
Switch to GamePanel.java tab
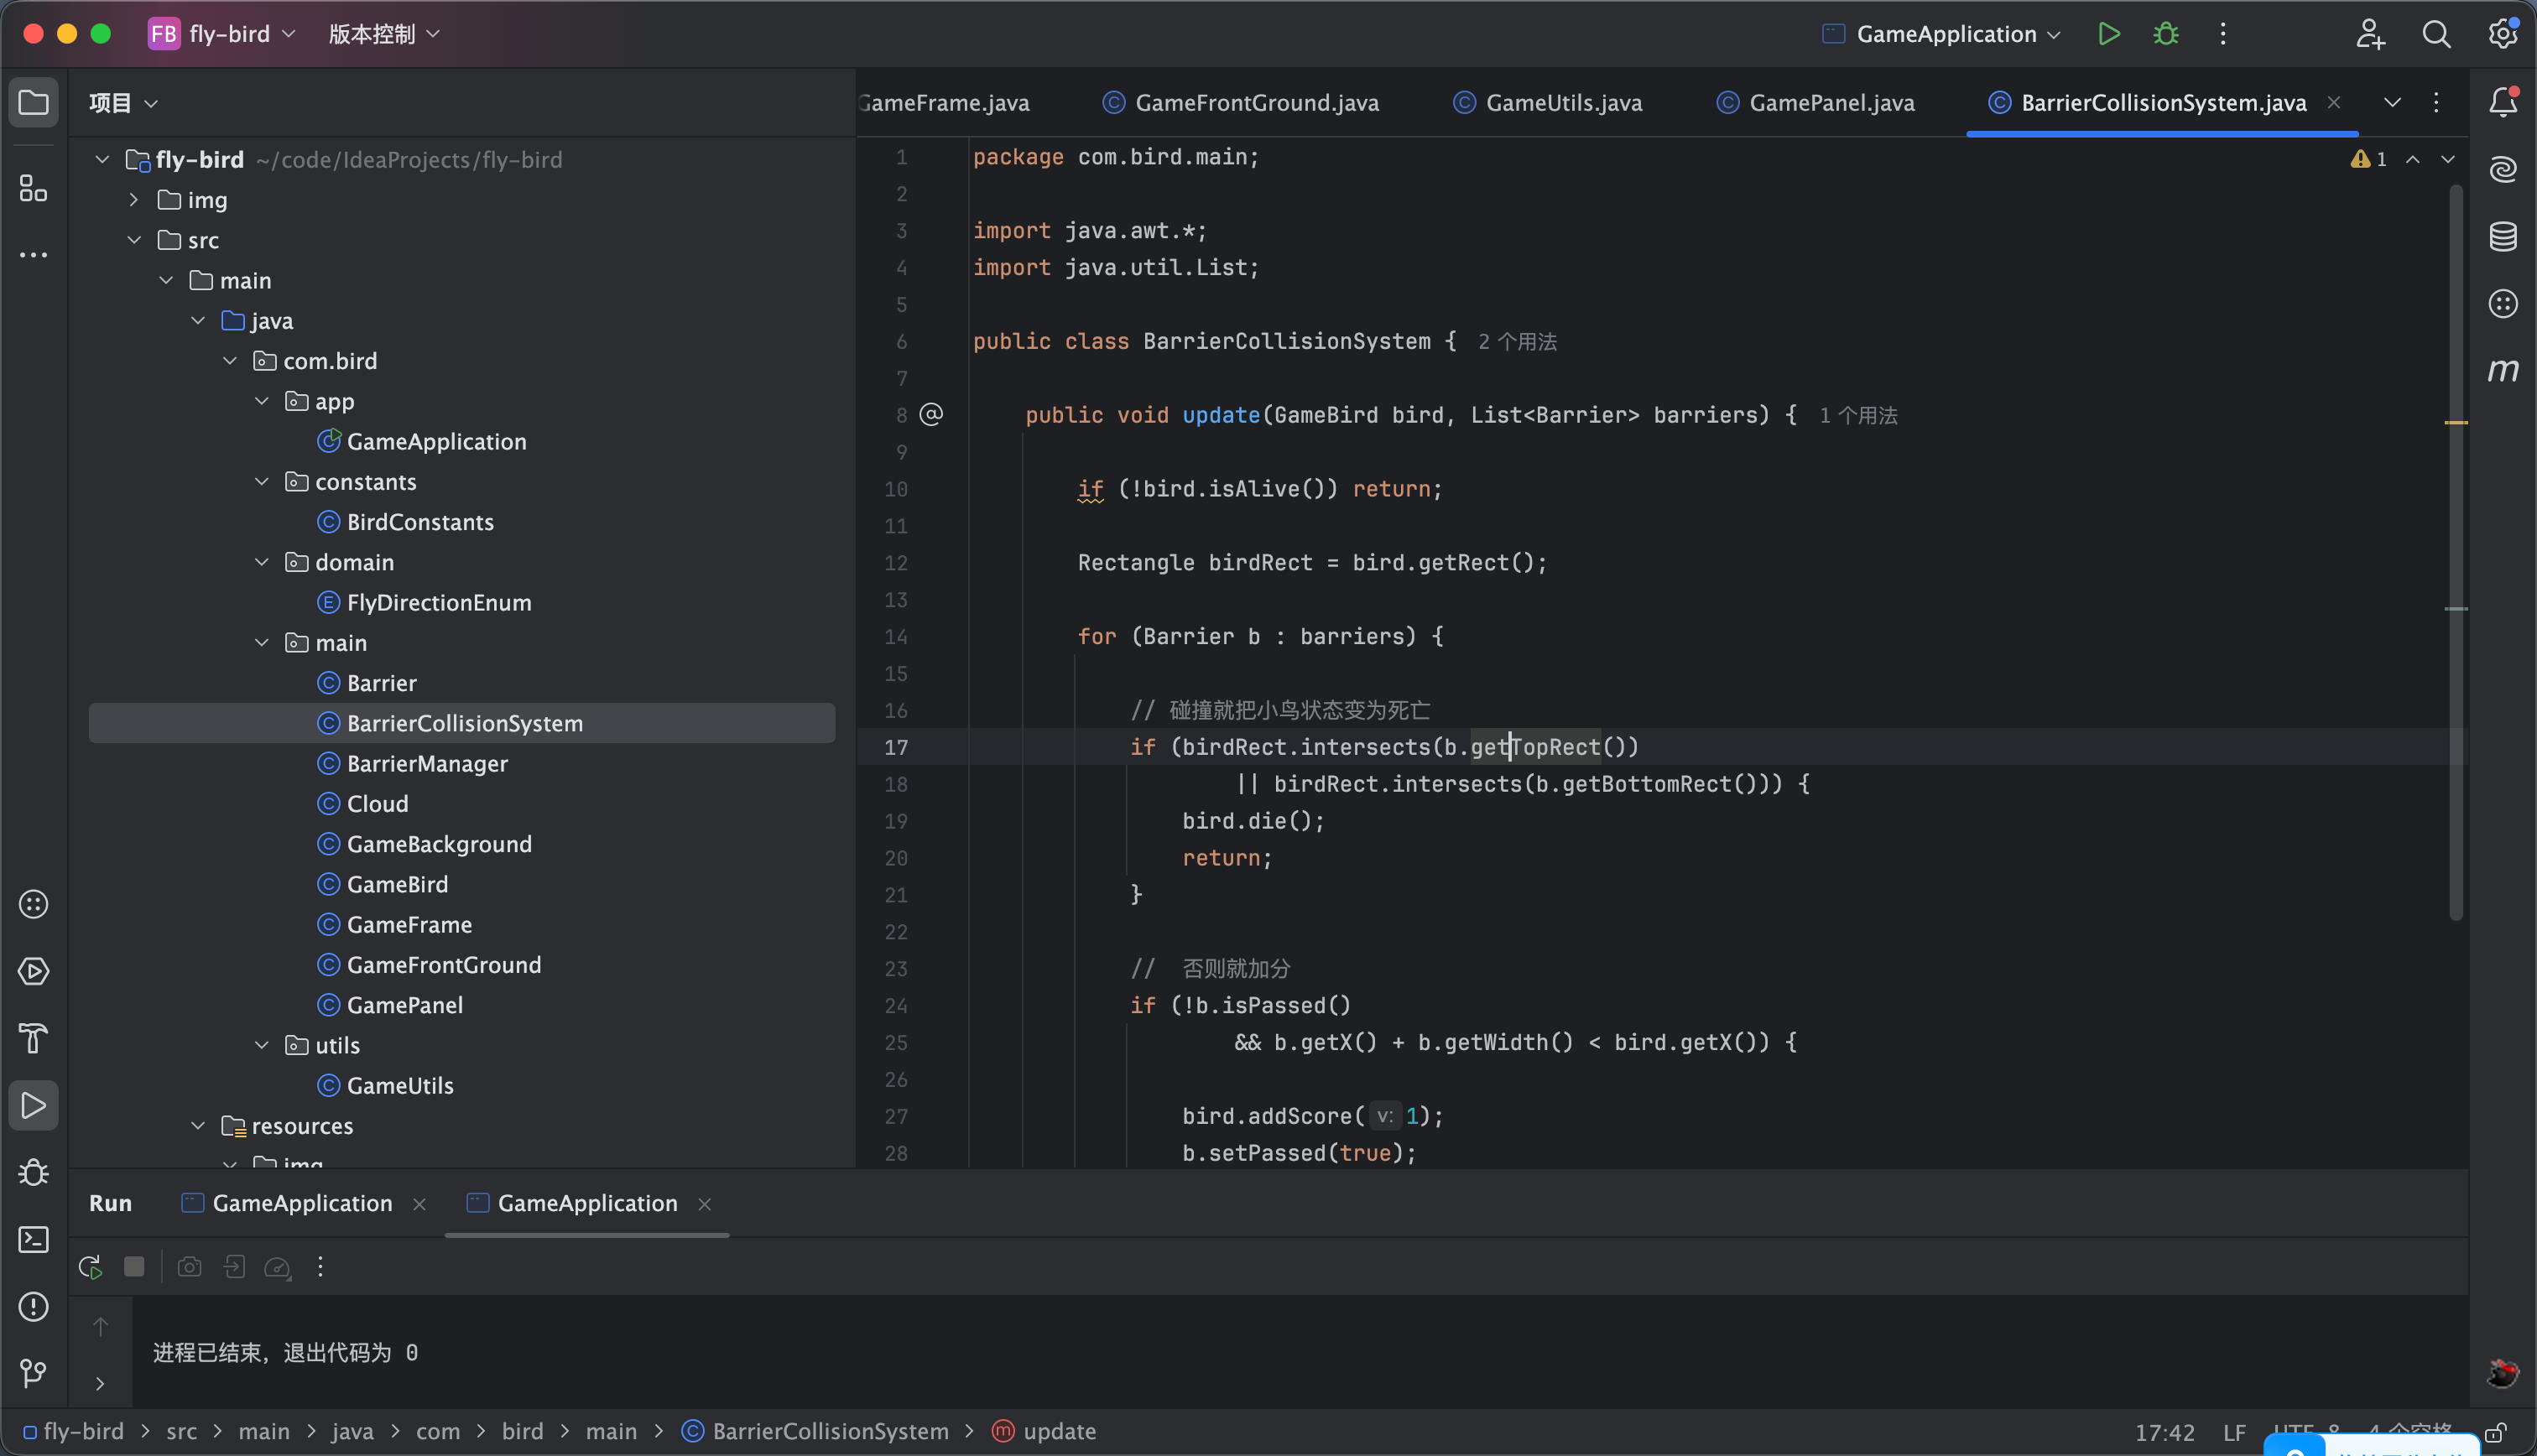pyautogui.click(x=1816, y=102)
